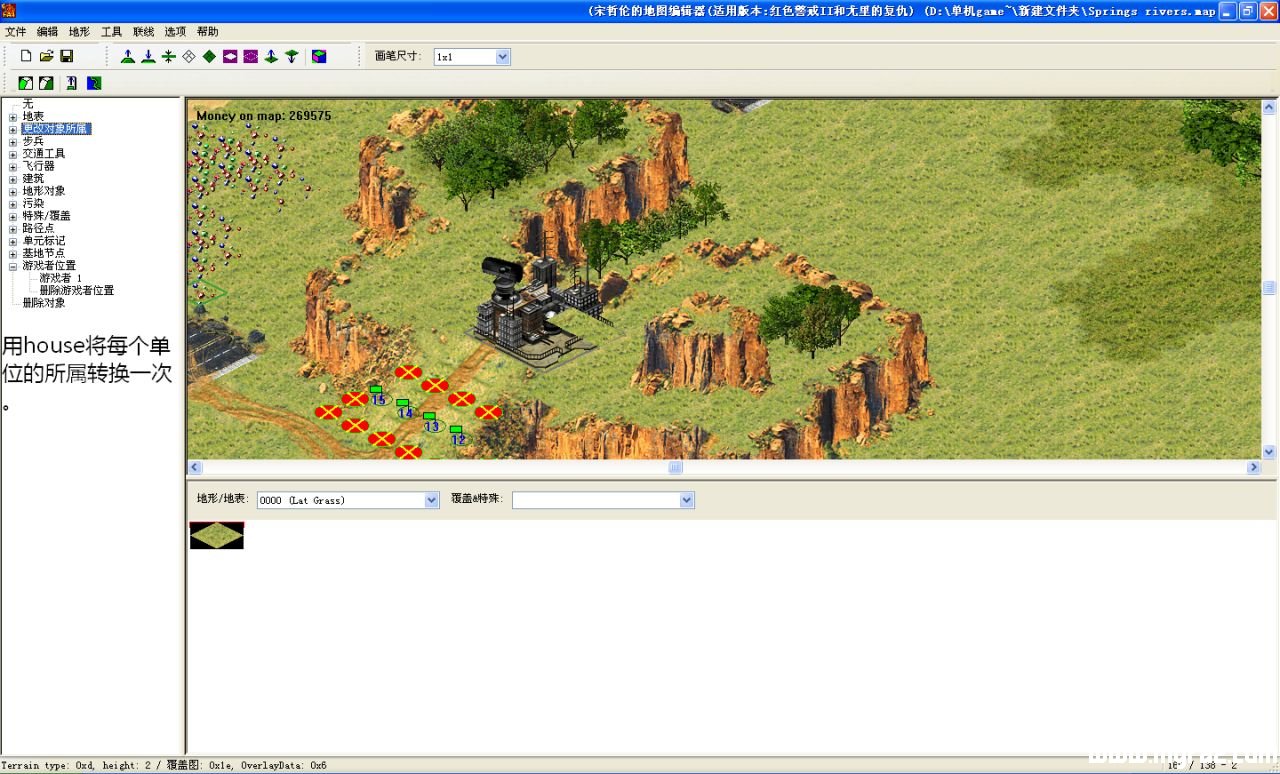Expand the 交通工具 tree node
Viewport: 1280px width, 774px height.
pos(13,154)
